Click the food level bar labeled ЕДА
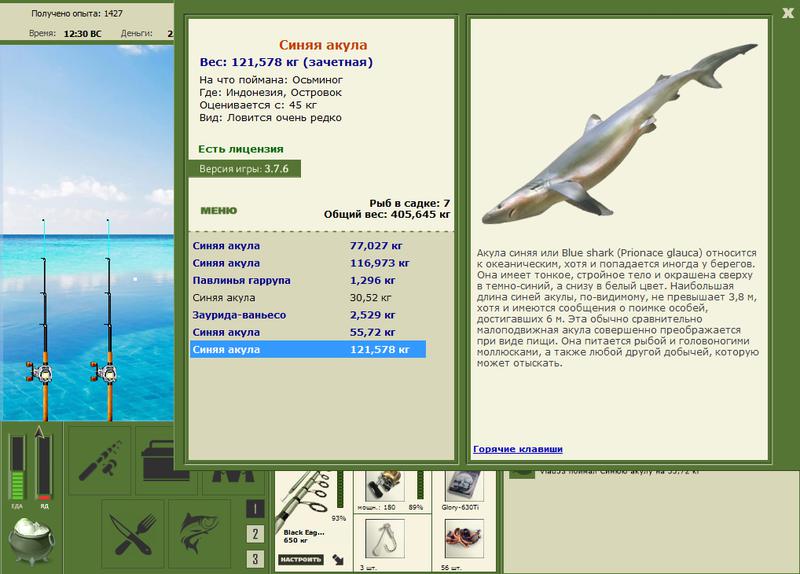 click(x=17, y=468)
